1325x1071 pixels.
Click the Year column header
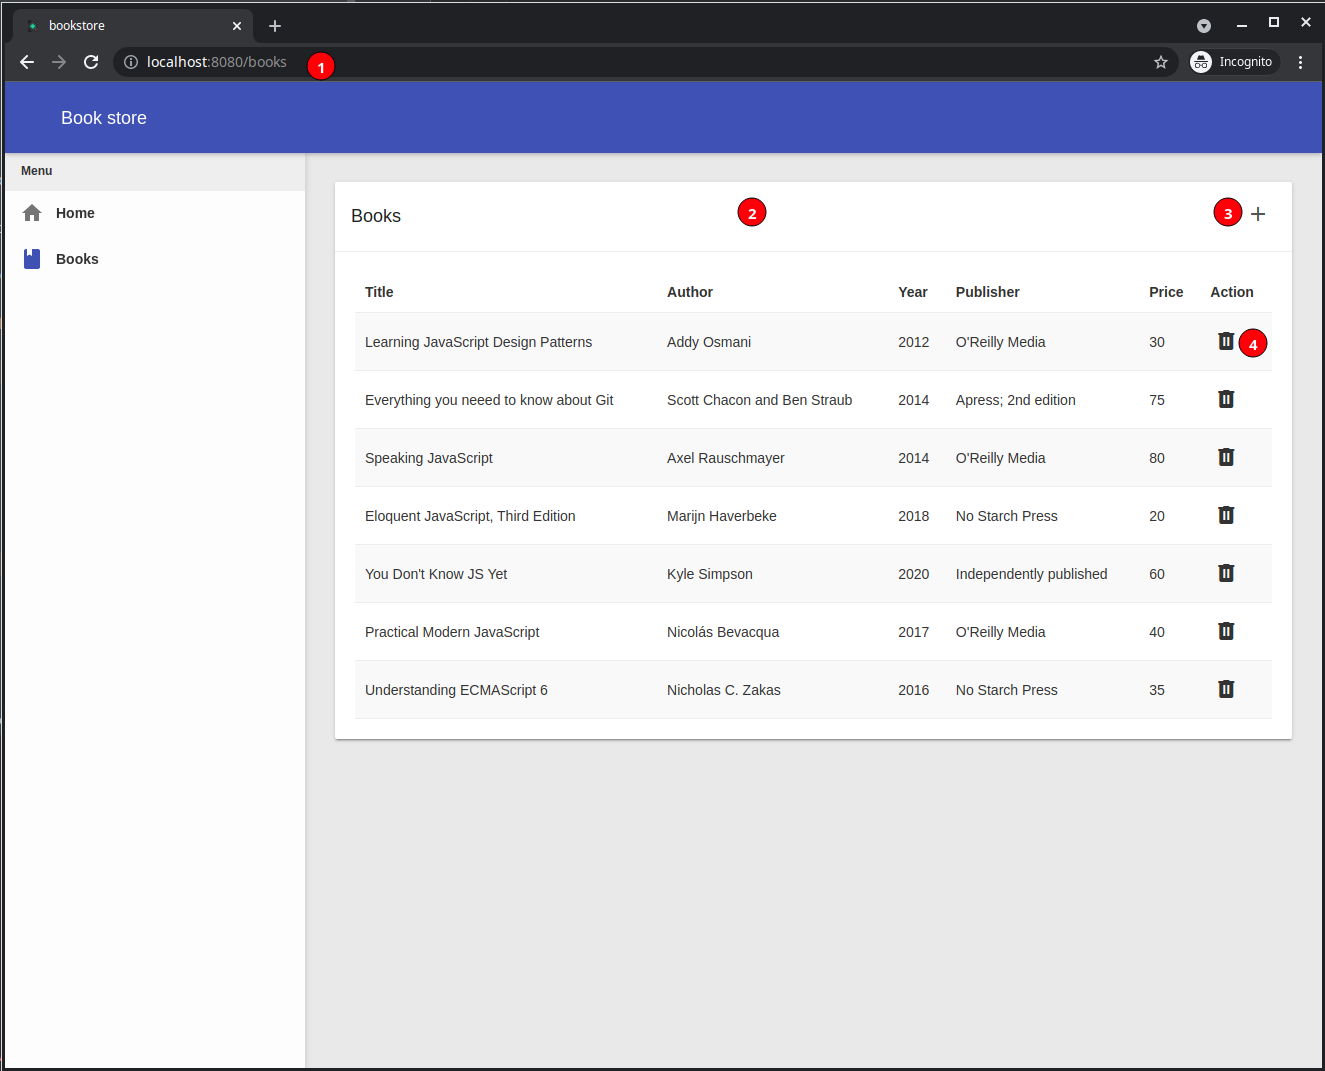tap(913, 292)
